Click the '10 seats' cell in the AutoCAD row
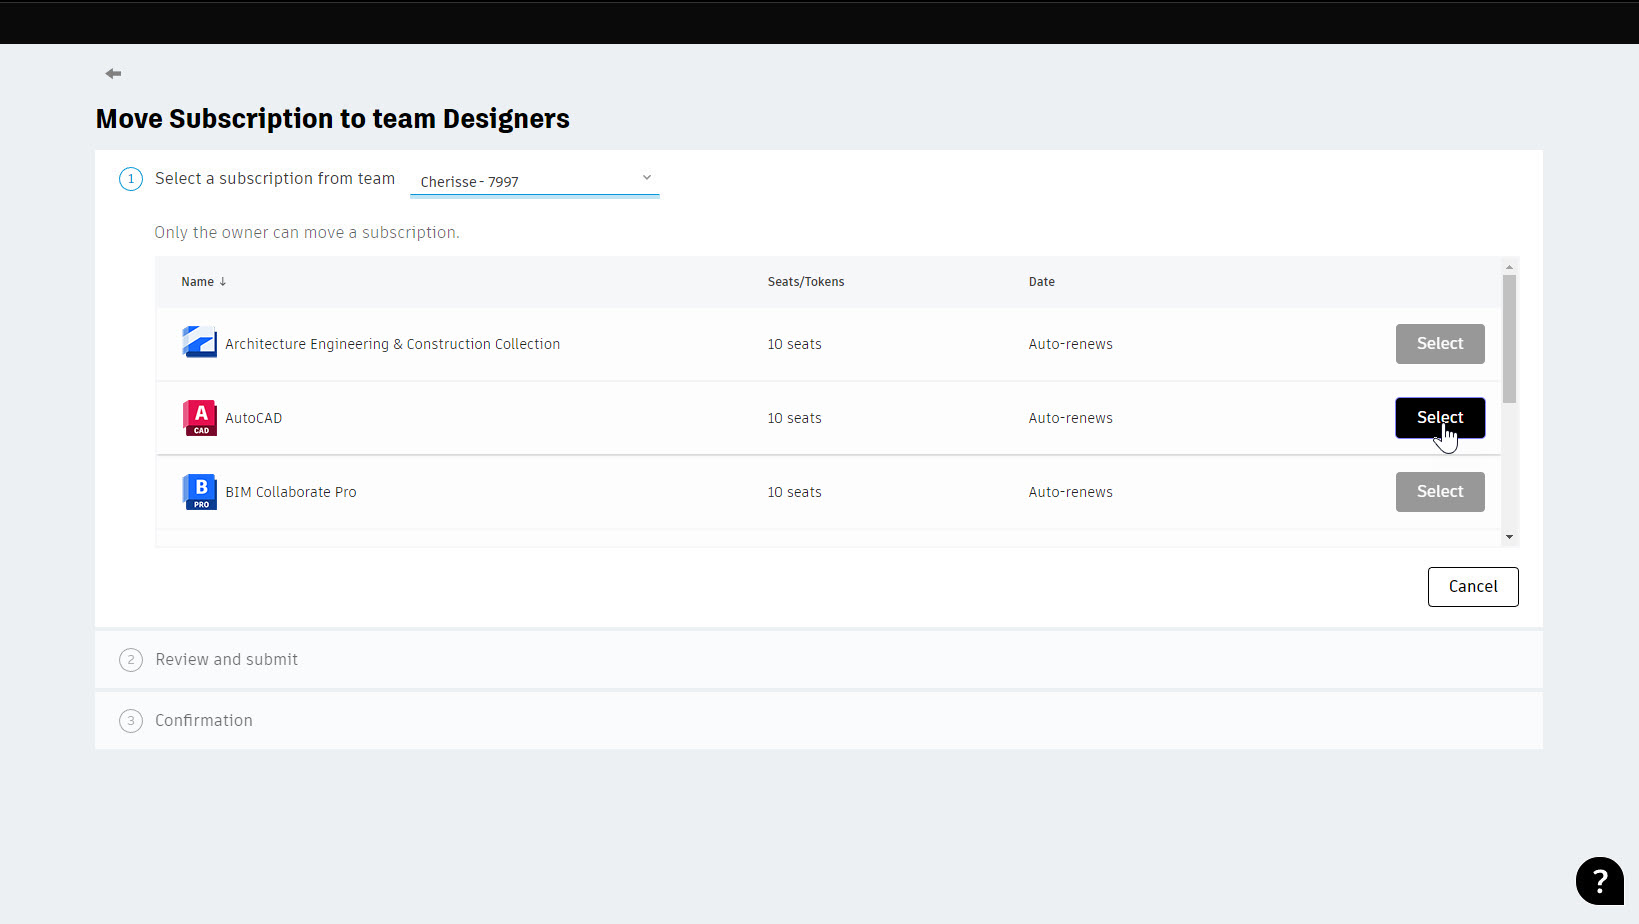Viewport: 1639px width, 924px height. pos(794,418)
